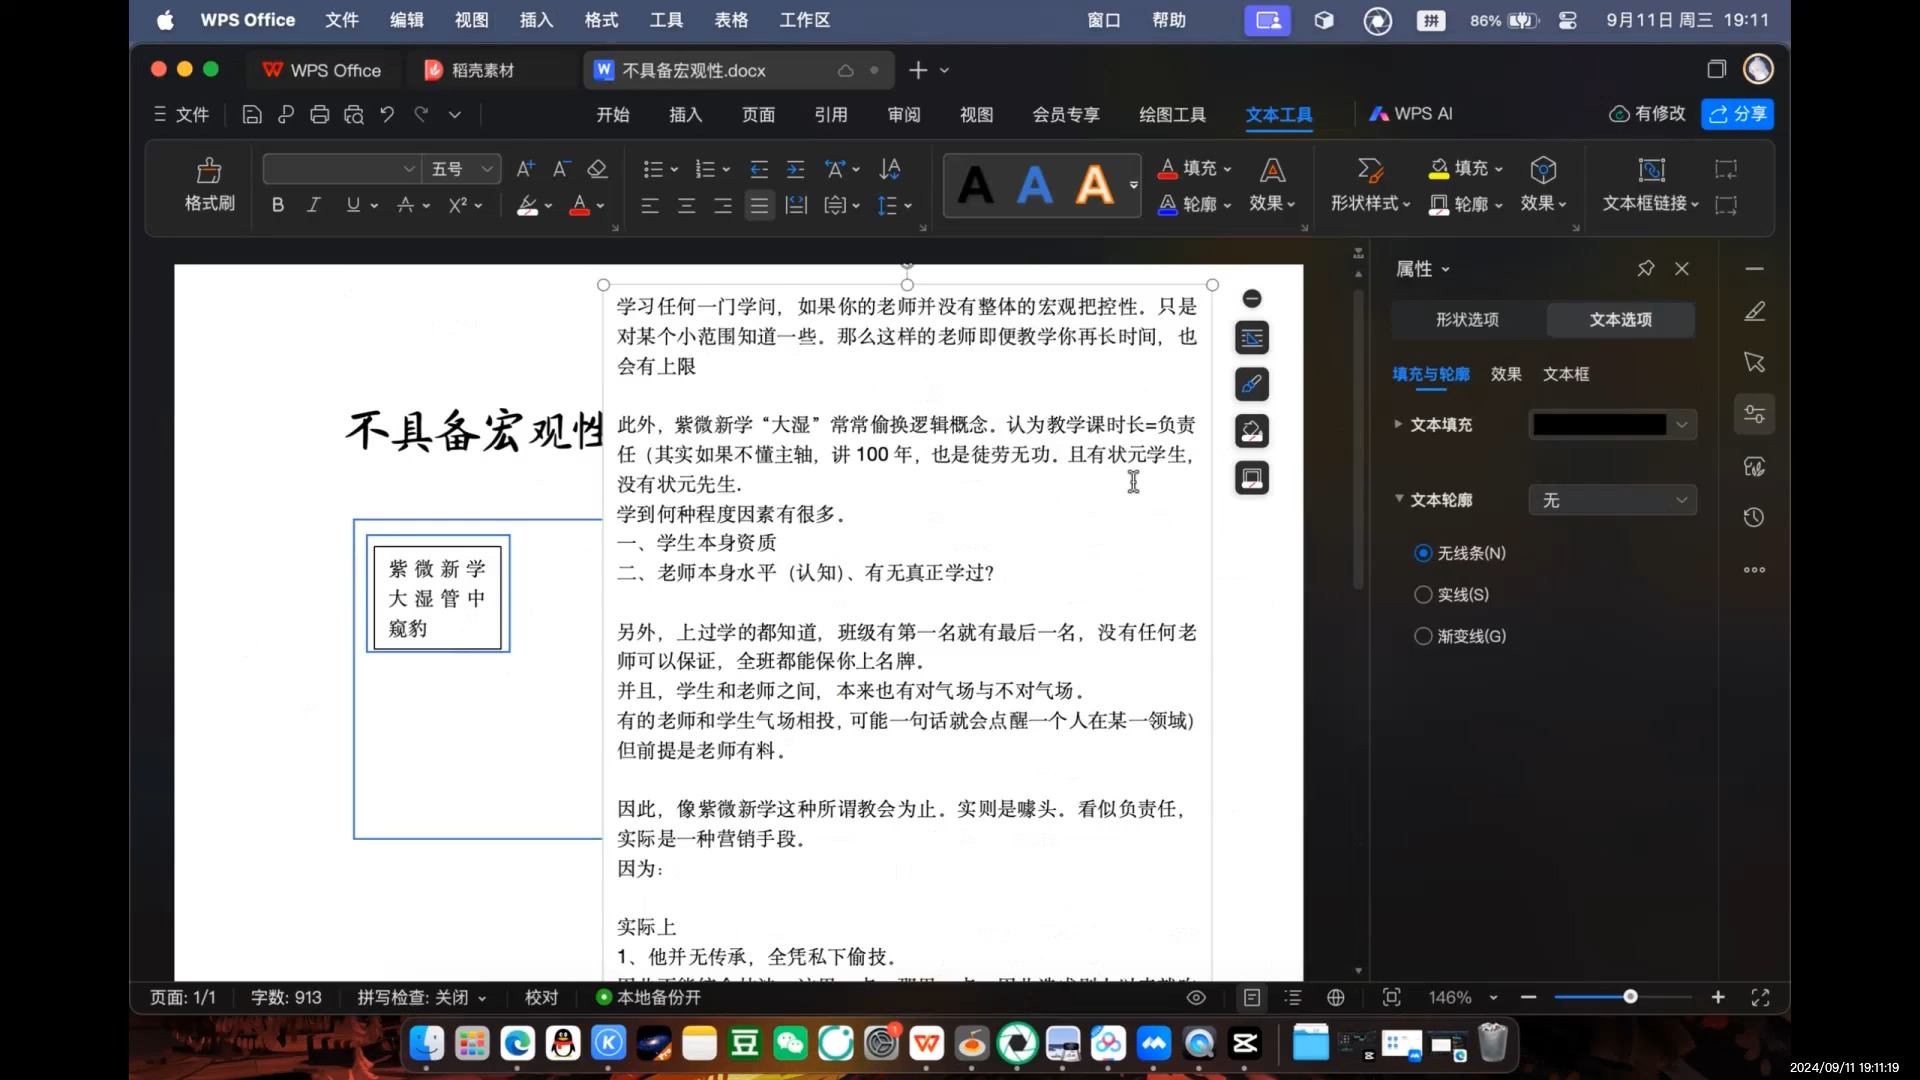The height and width of the screenshot is (1080, 1920).
Task: Click the brush style icon beside text box
Action: pyautogui.click(x=1252, y=384)
